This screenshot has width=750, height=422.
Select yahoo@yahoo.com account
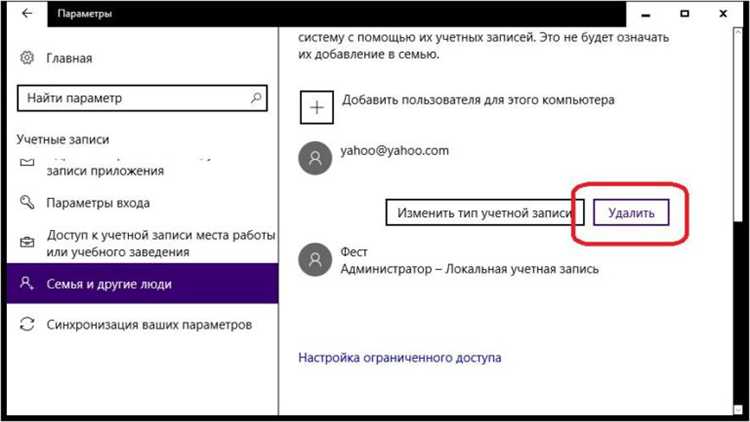coord(395,151)
